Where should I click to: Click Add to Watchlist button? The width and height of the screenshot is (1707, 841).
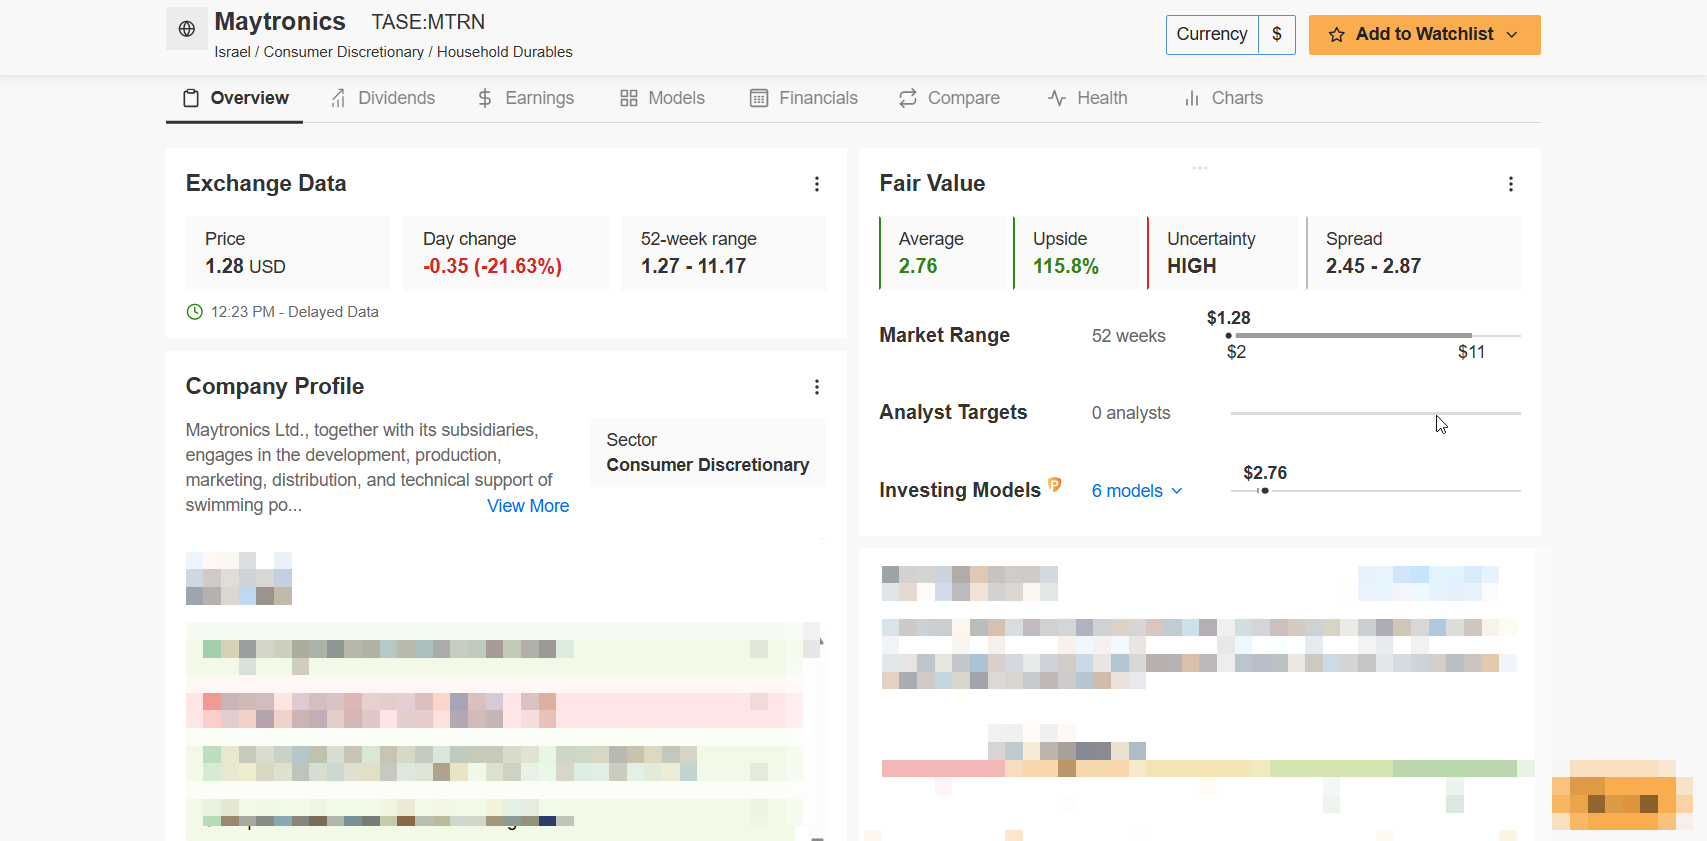(x=1424, y=35)
